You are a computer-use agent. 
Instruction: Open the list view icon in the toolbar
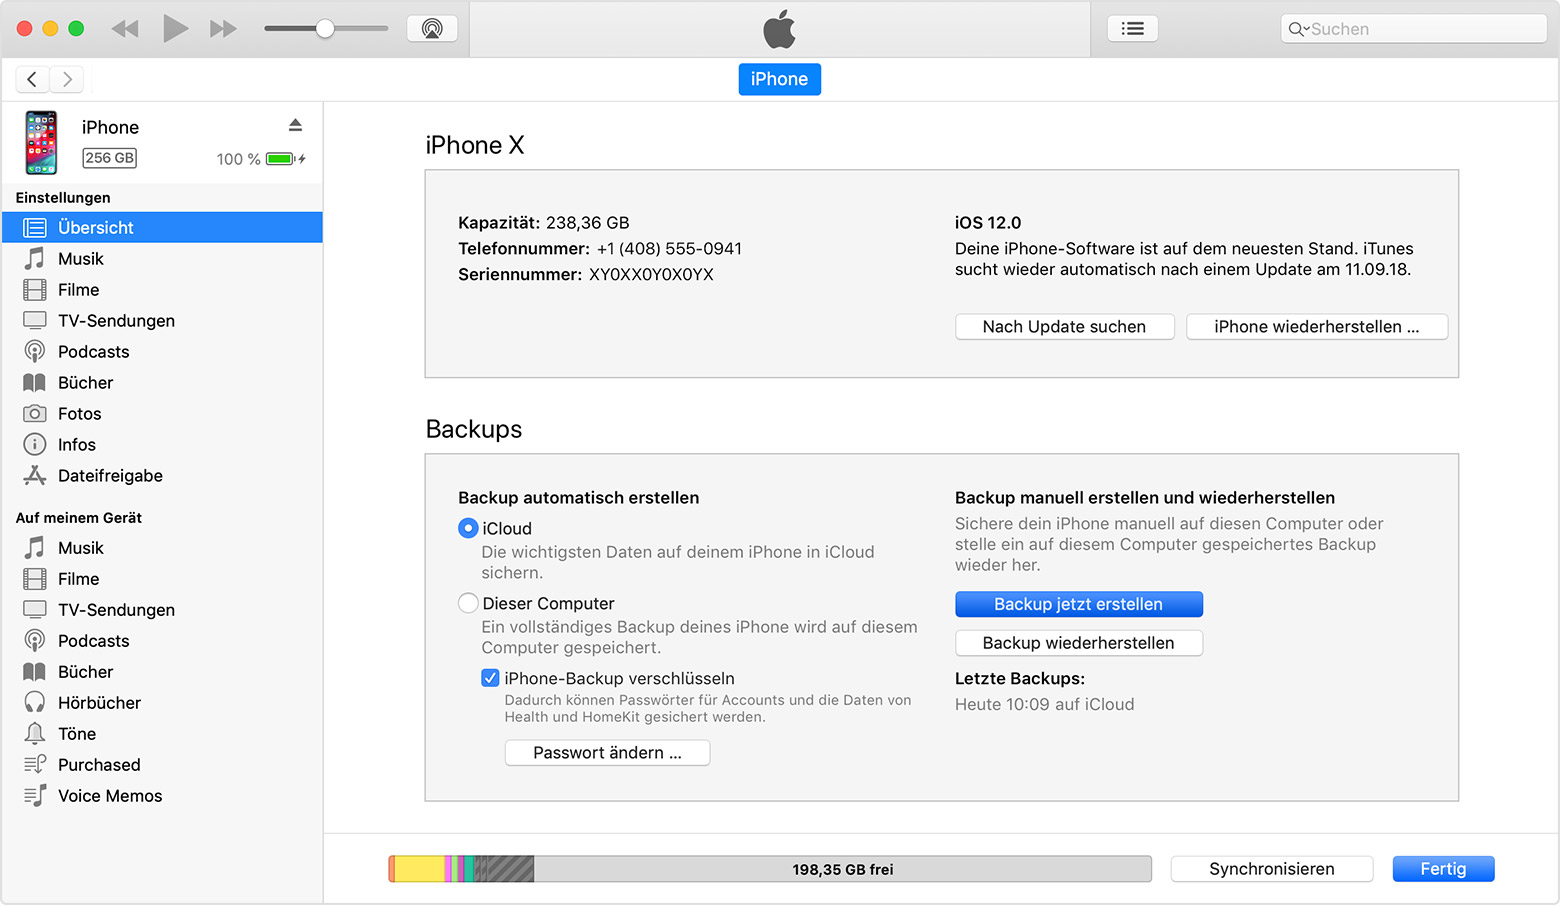tap(1132, 29)
